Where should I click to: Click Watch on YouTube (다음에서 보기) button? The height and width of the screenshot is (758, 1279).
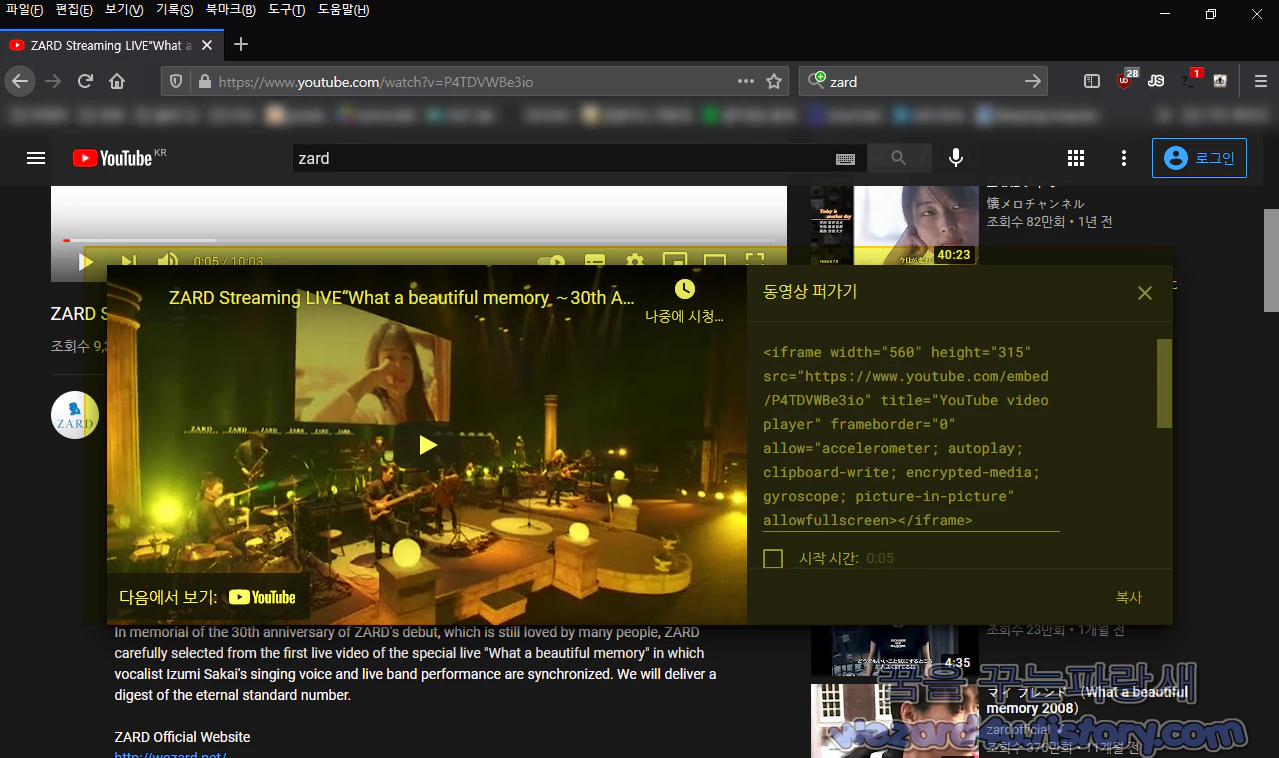click(208, 597)
